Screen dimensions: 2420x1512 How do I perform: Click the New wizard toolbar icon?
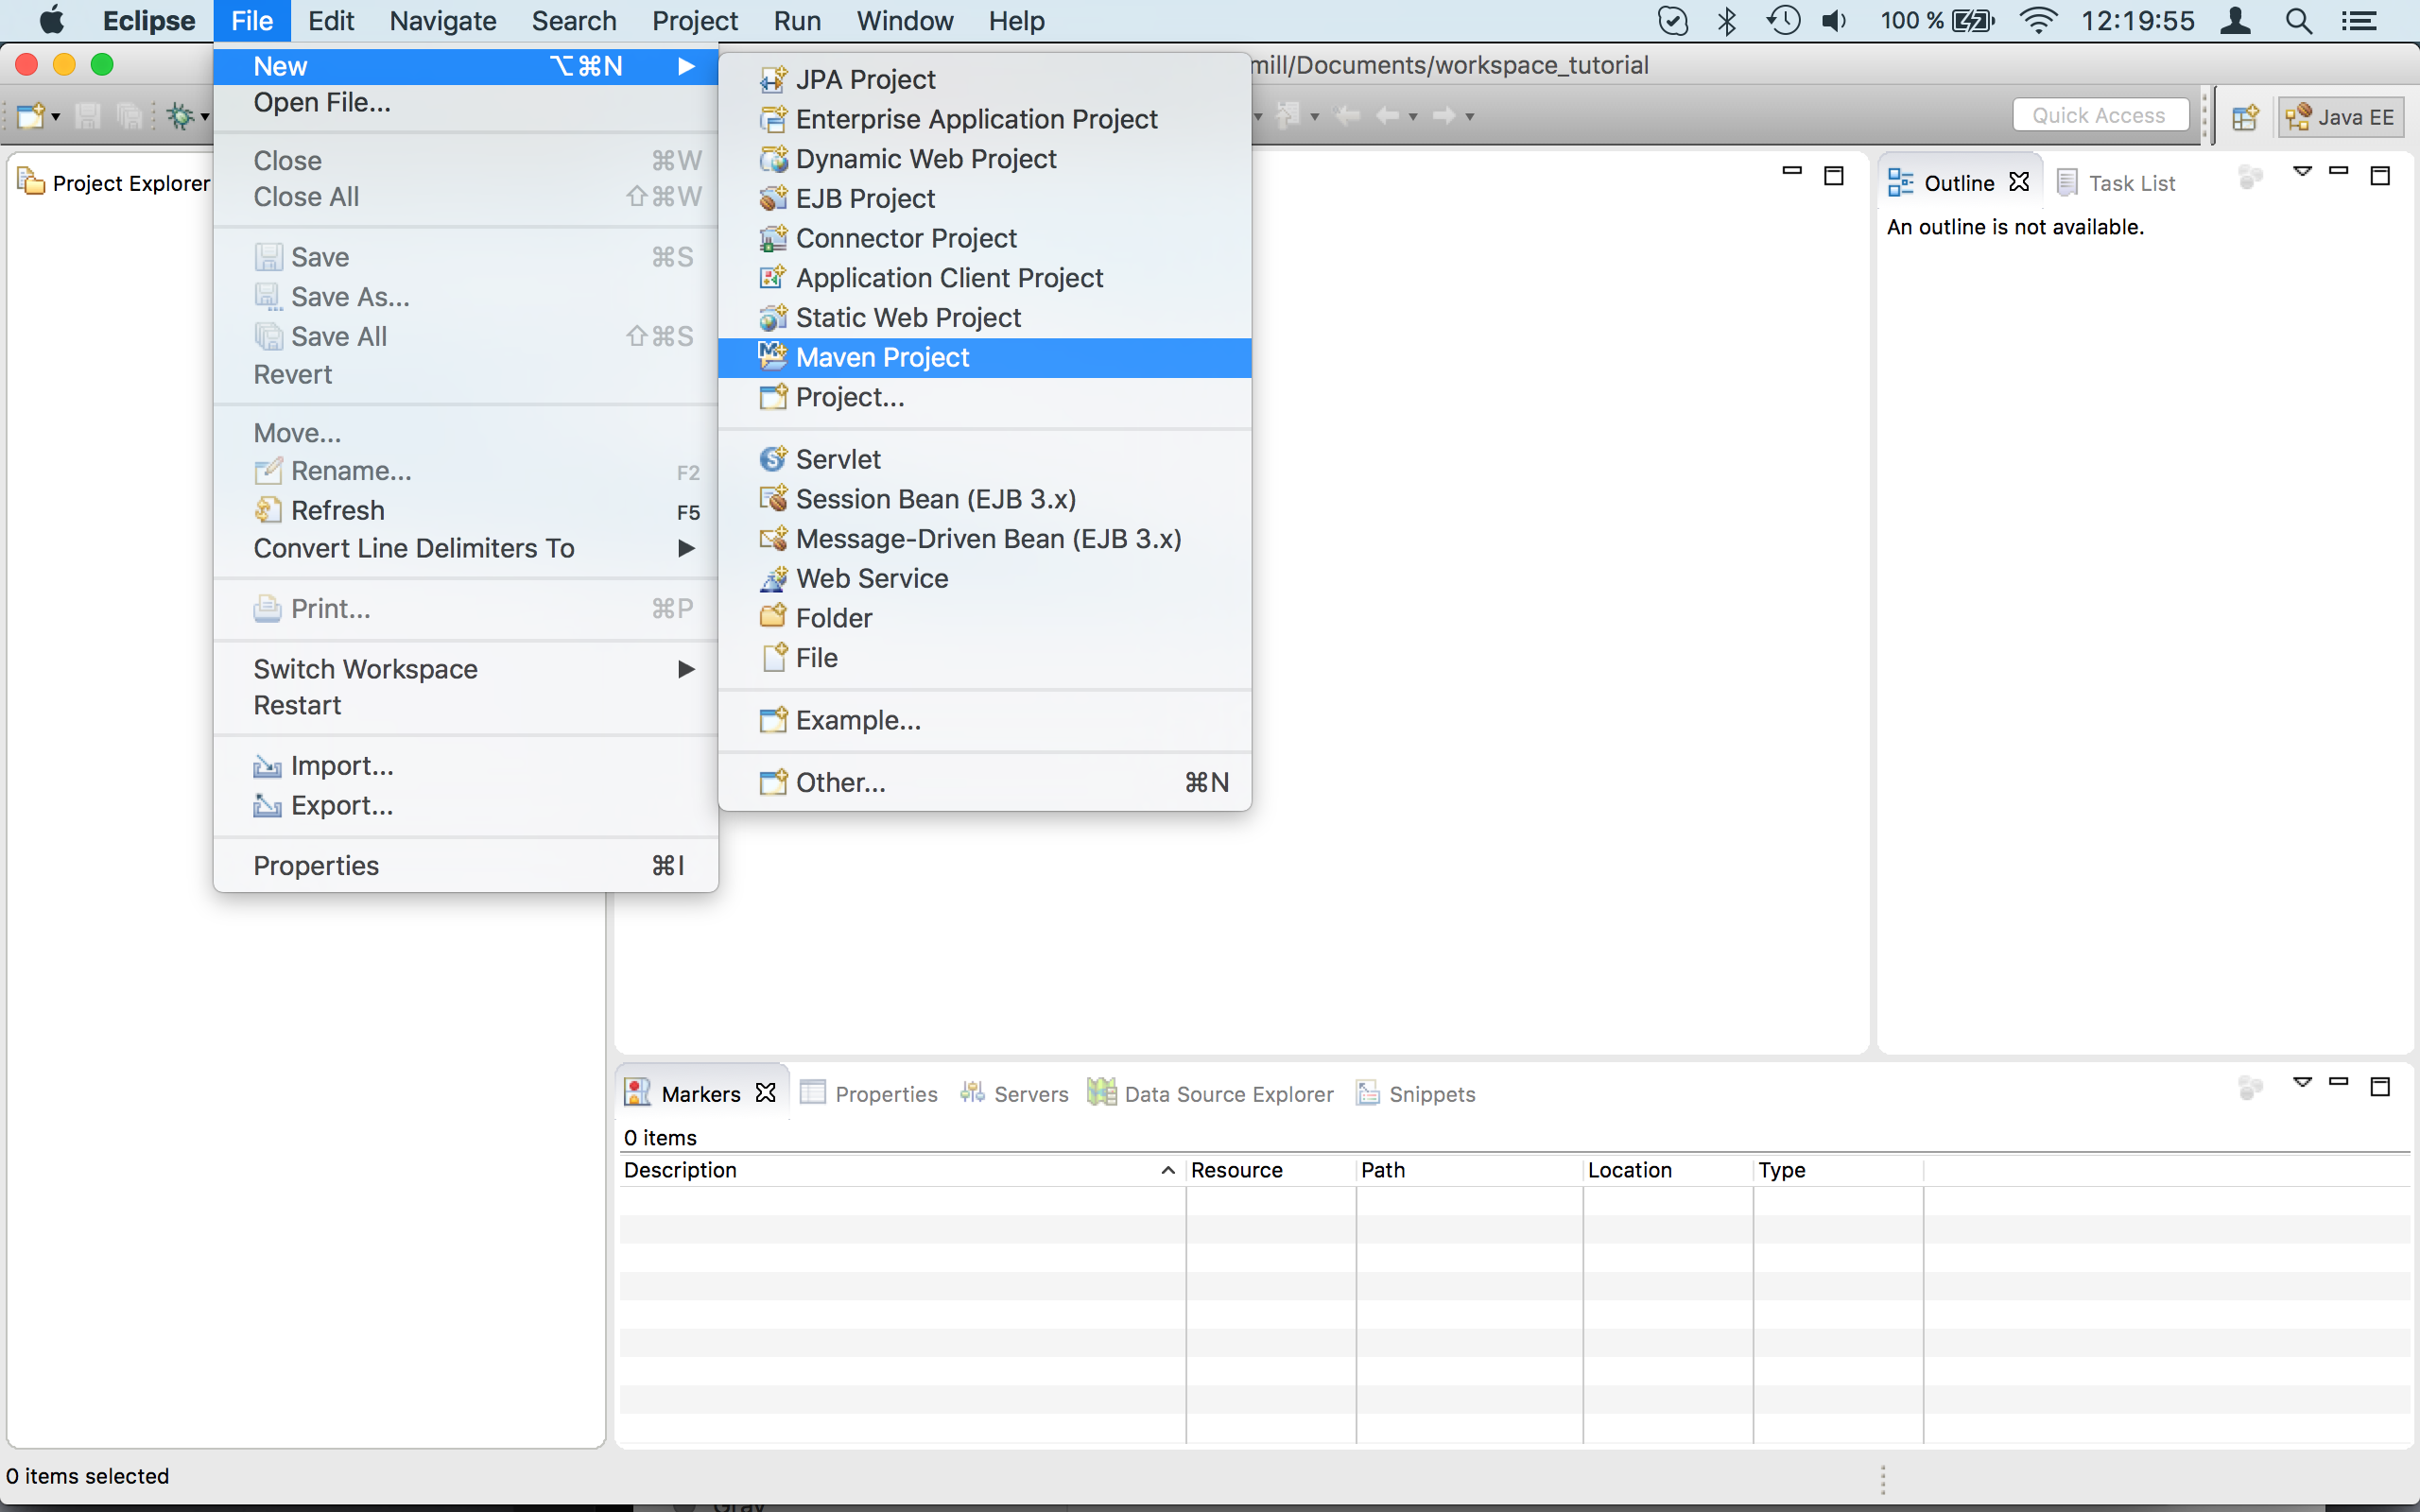pyautogui.click(x=31, y=116)
